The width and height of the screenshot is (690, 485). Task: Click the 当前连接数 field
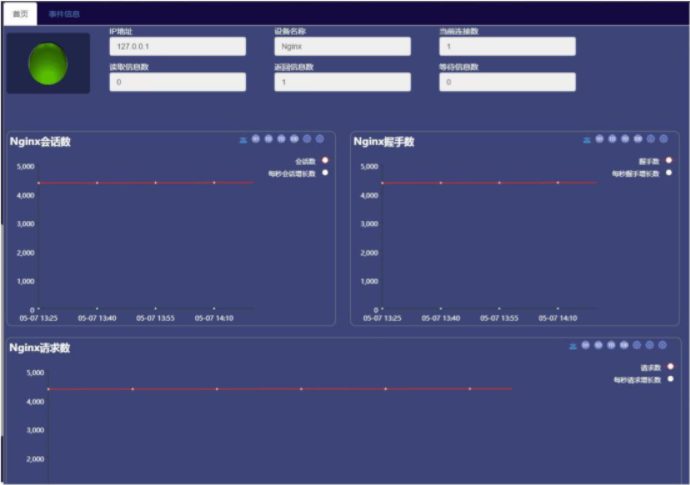[x=507, y=46]
